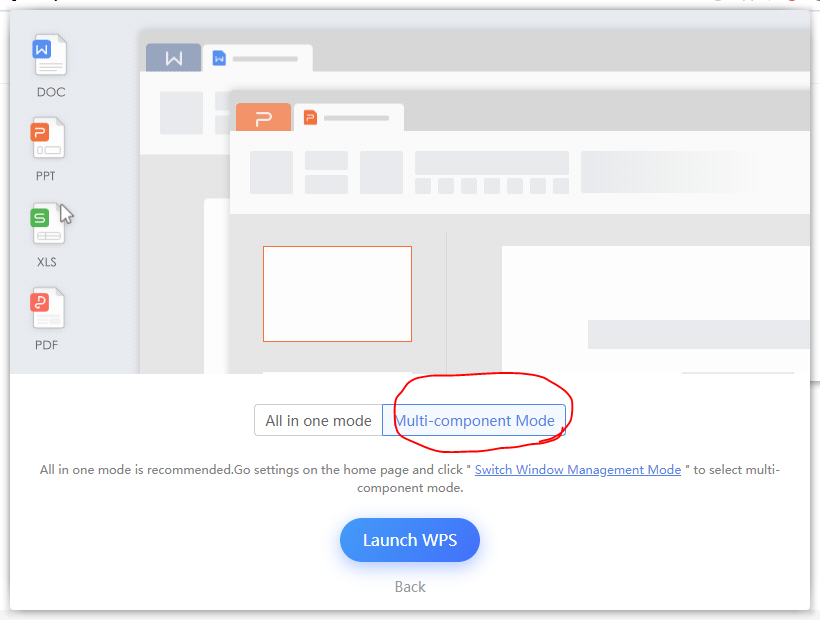
Task: Select All in one mode option
Action: pos(318,420)
